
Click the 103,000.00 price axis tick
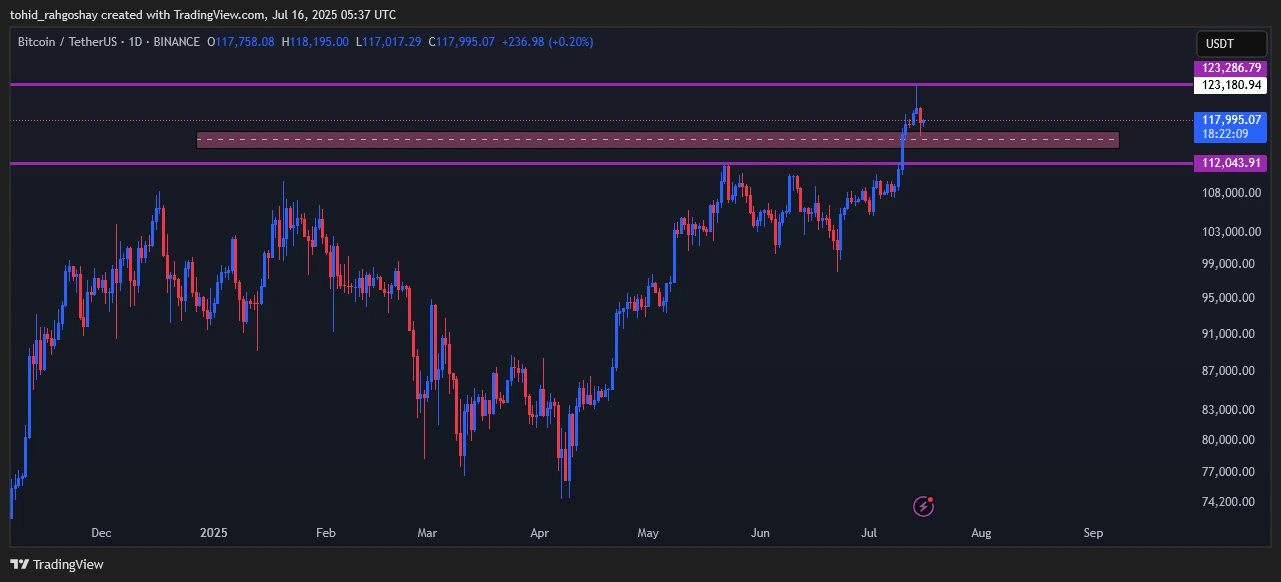click(x=1229, y=232)
